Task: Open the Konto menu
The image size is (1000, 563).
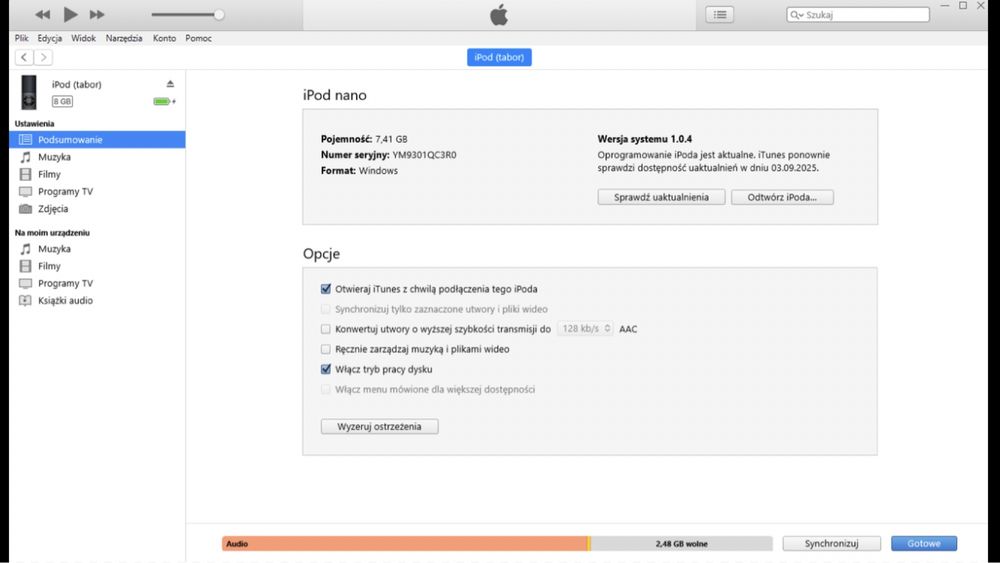Action: point(165,38)
